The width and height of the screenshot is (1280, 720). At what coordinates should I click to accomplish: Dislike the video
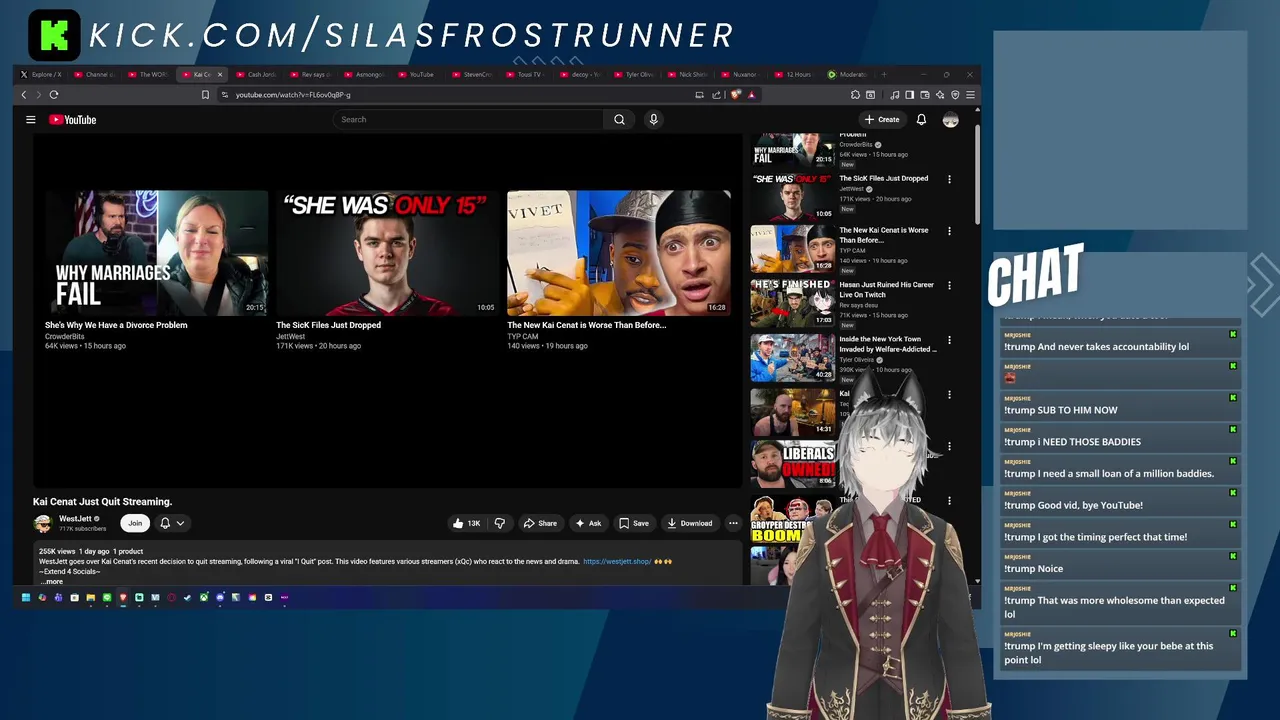point(500,523)
